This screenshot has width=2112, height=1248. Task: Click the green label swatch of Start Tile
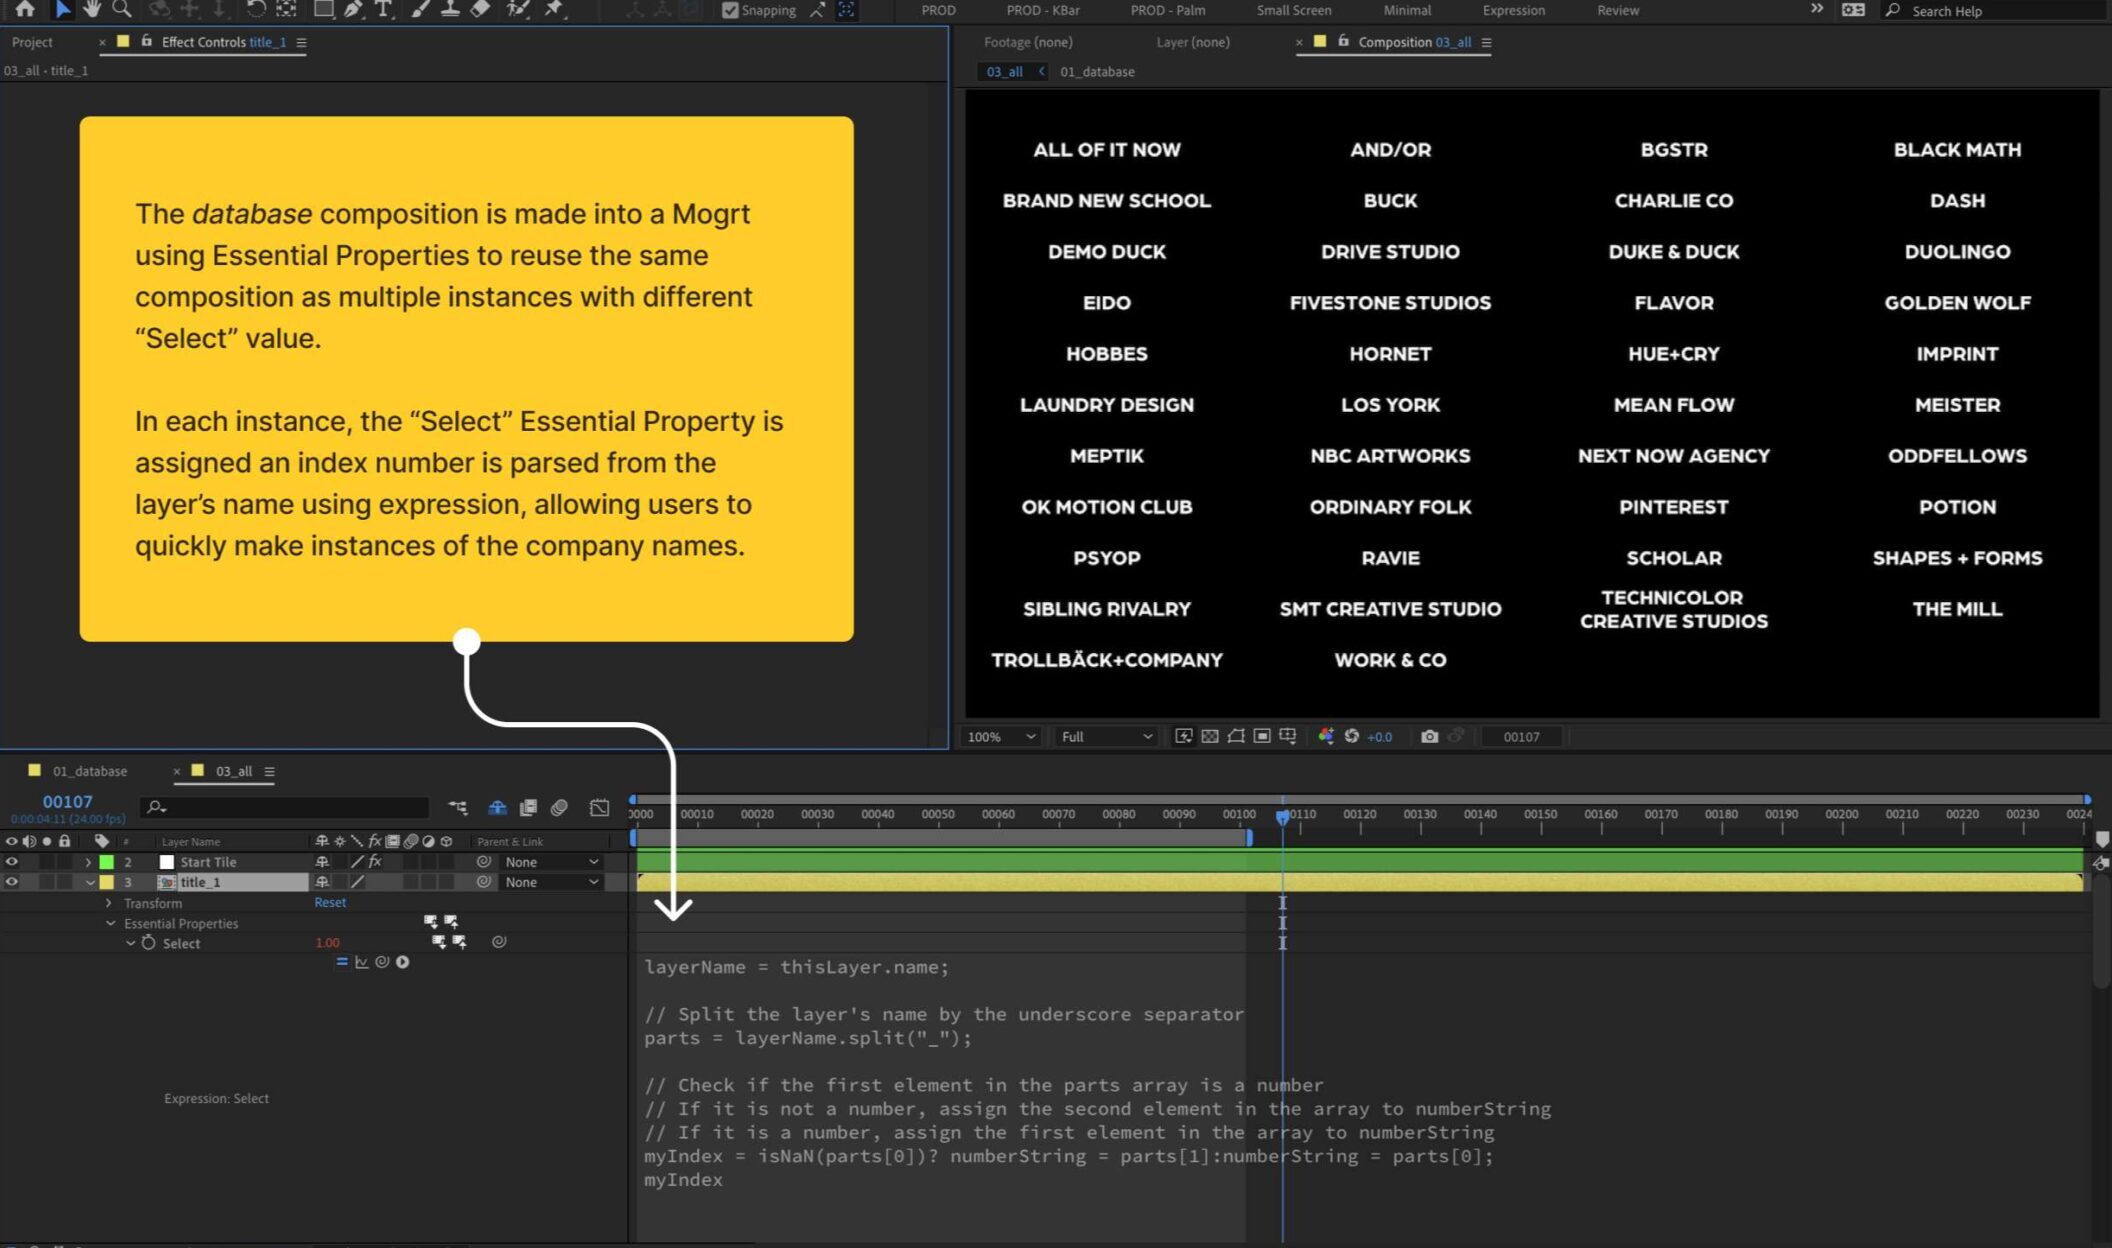click(x=107, y=862)
